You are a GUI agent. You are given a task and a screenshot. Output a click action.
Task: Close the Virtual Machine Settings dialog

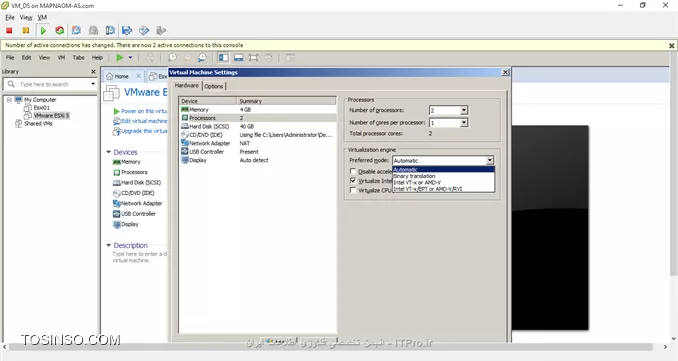tap(505, 72)
